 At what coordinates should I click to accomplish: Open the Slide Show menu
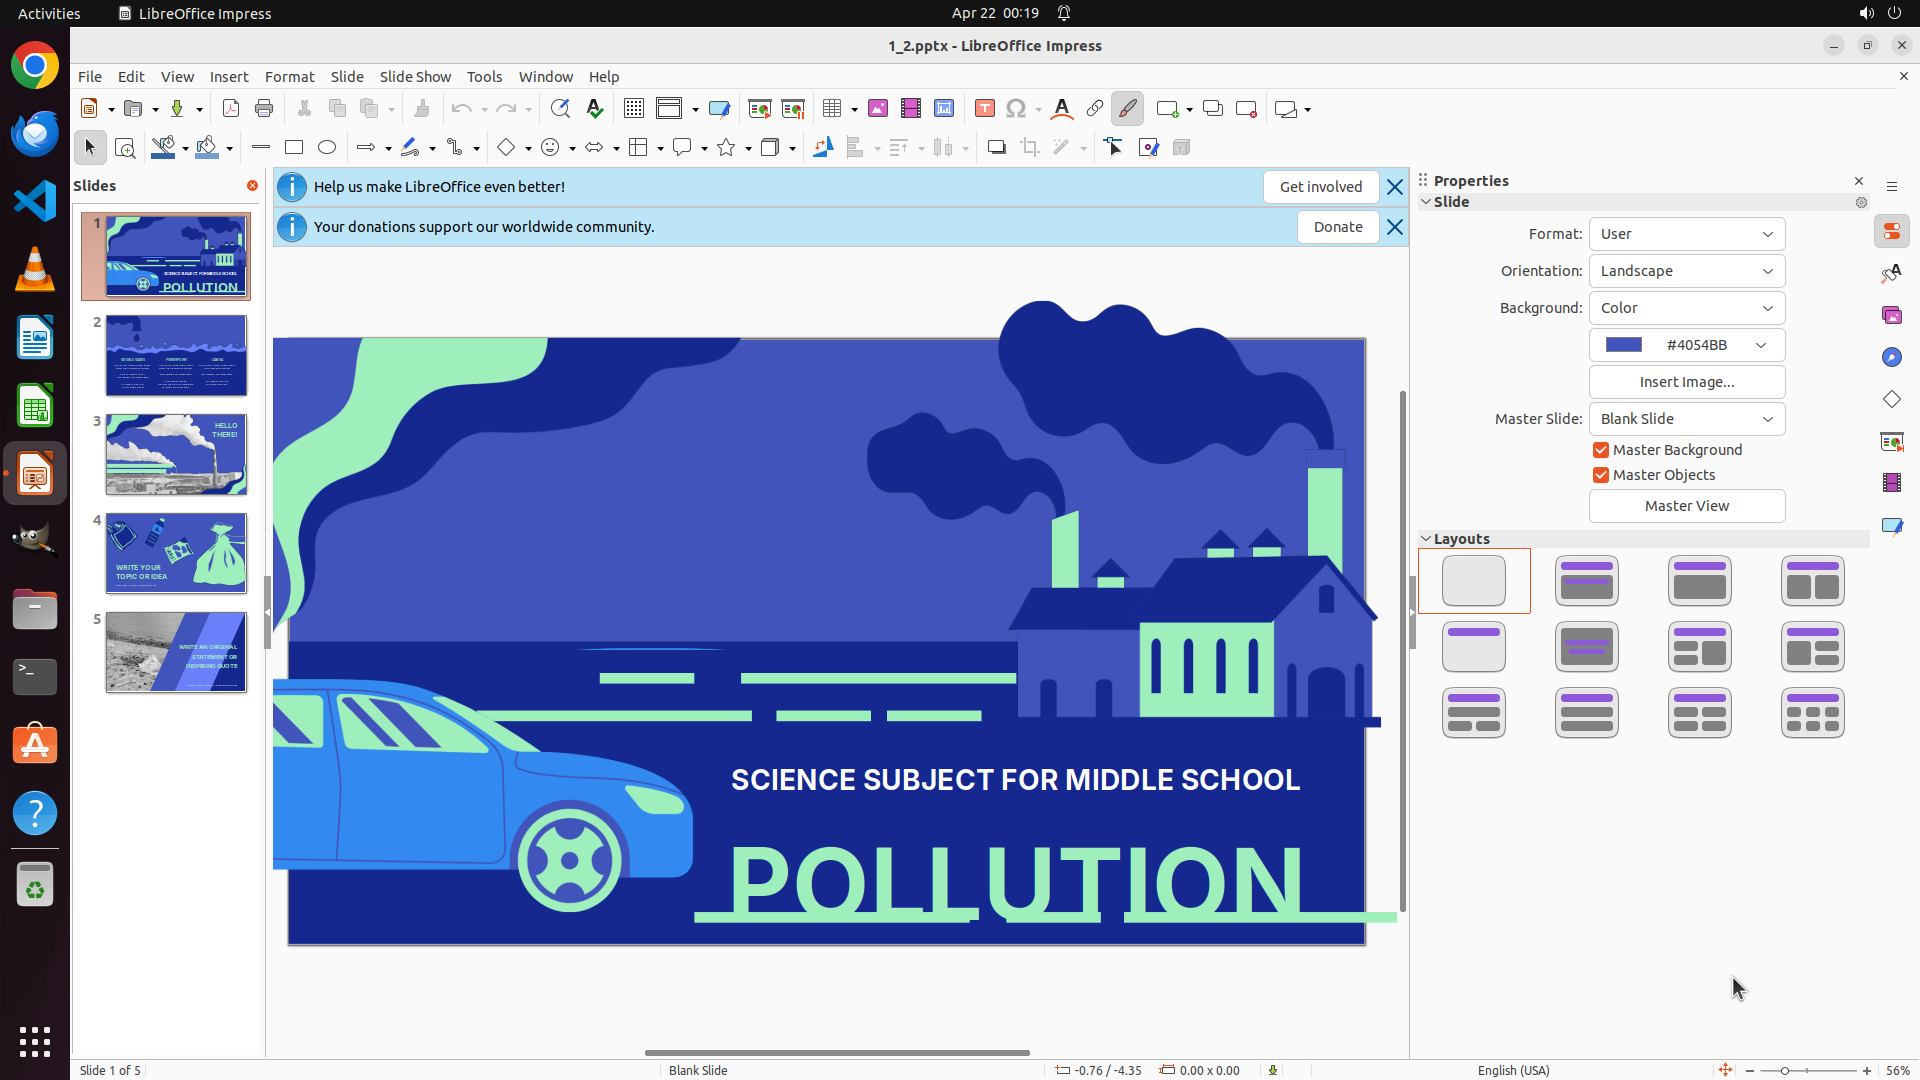point(415,77)
